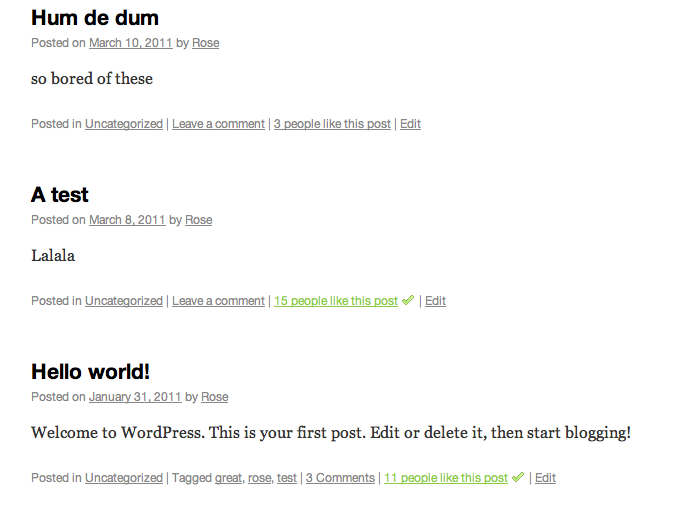Open the "Hum de dum" post title
Viewport: 692px width, 509px height.
[95, 18]
